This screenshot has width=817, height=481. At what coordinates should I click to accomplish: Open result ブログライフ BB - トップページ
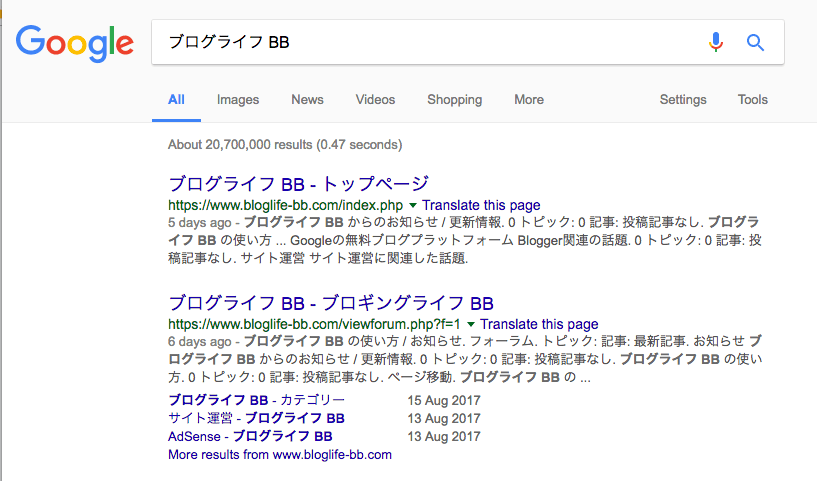299,184
